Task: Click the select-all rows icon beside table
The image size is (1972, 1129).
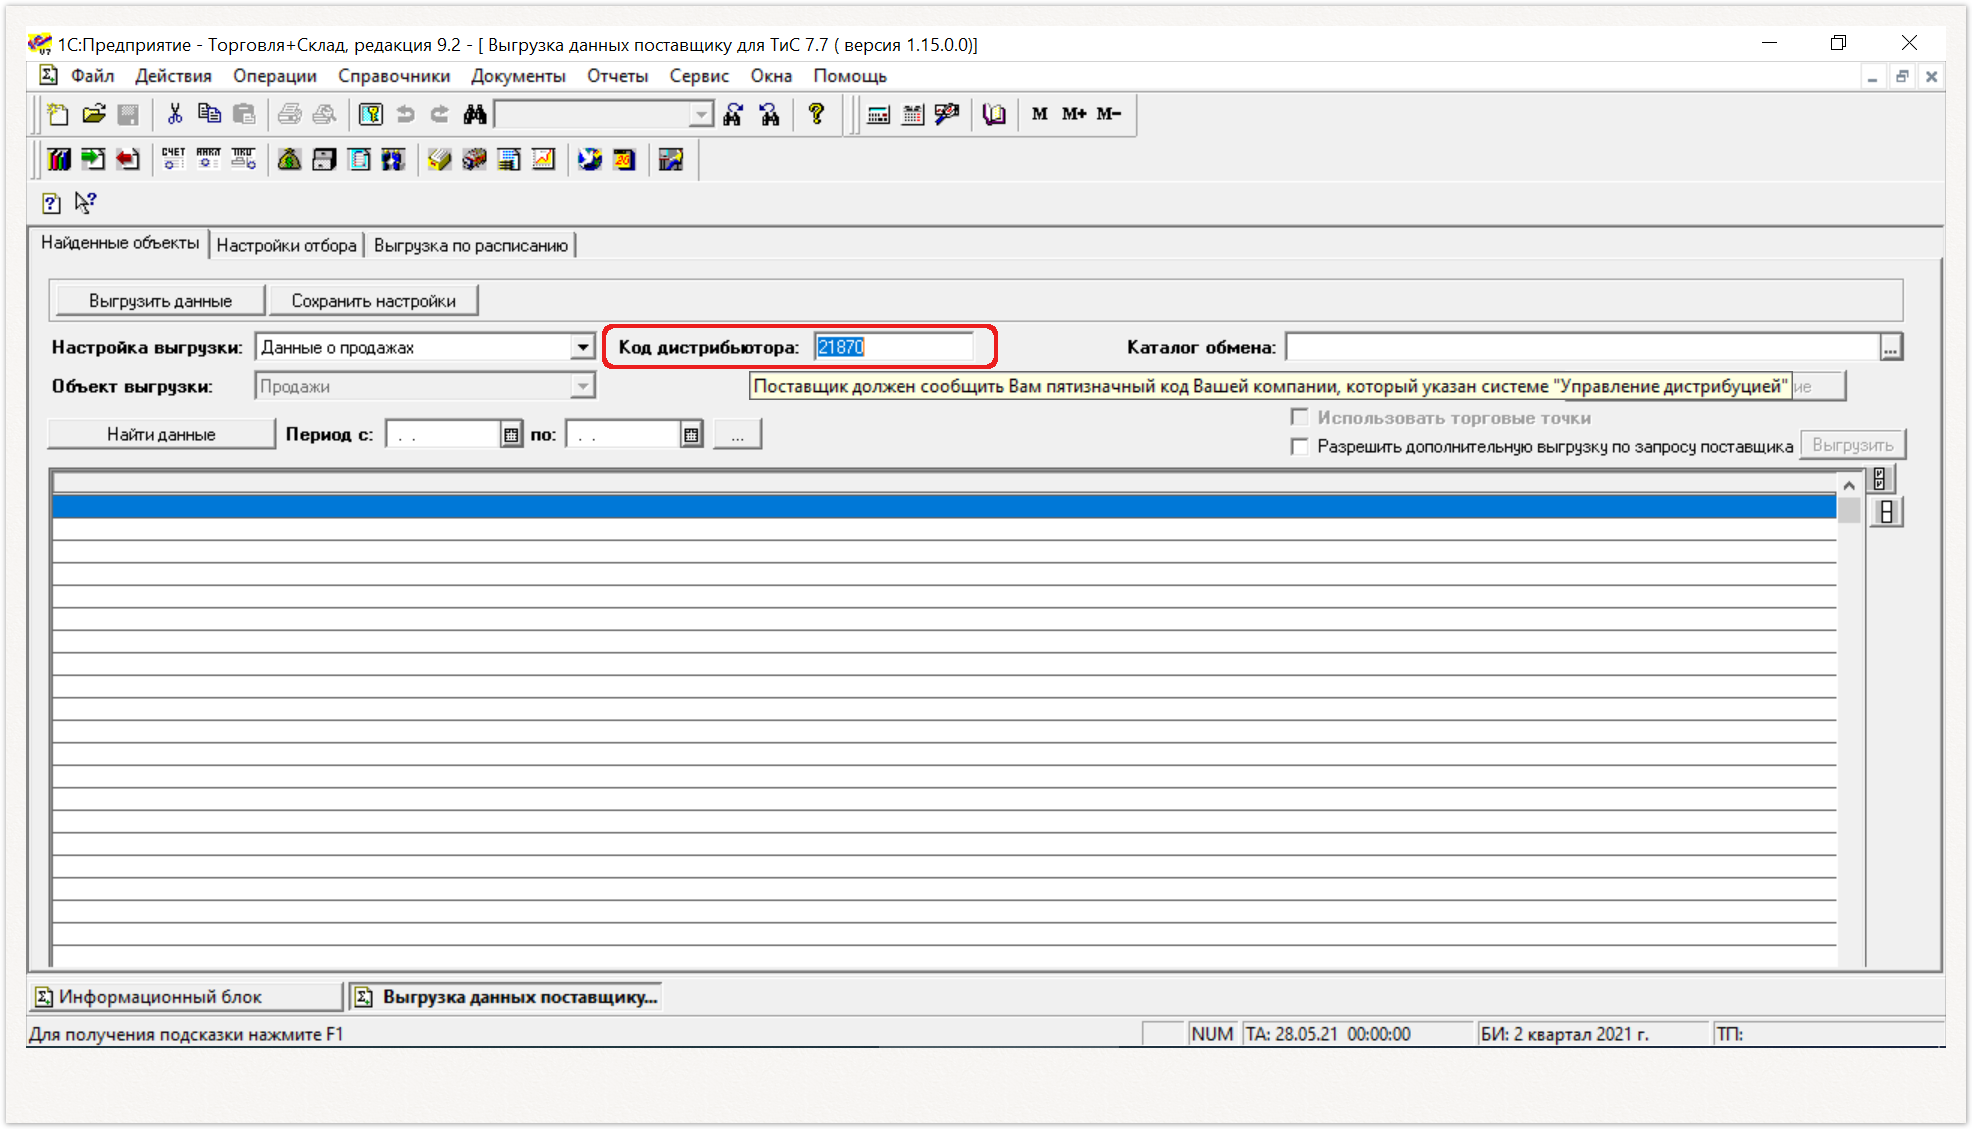Action: pyautogui.click(x=1880, y=479)
